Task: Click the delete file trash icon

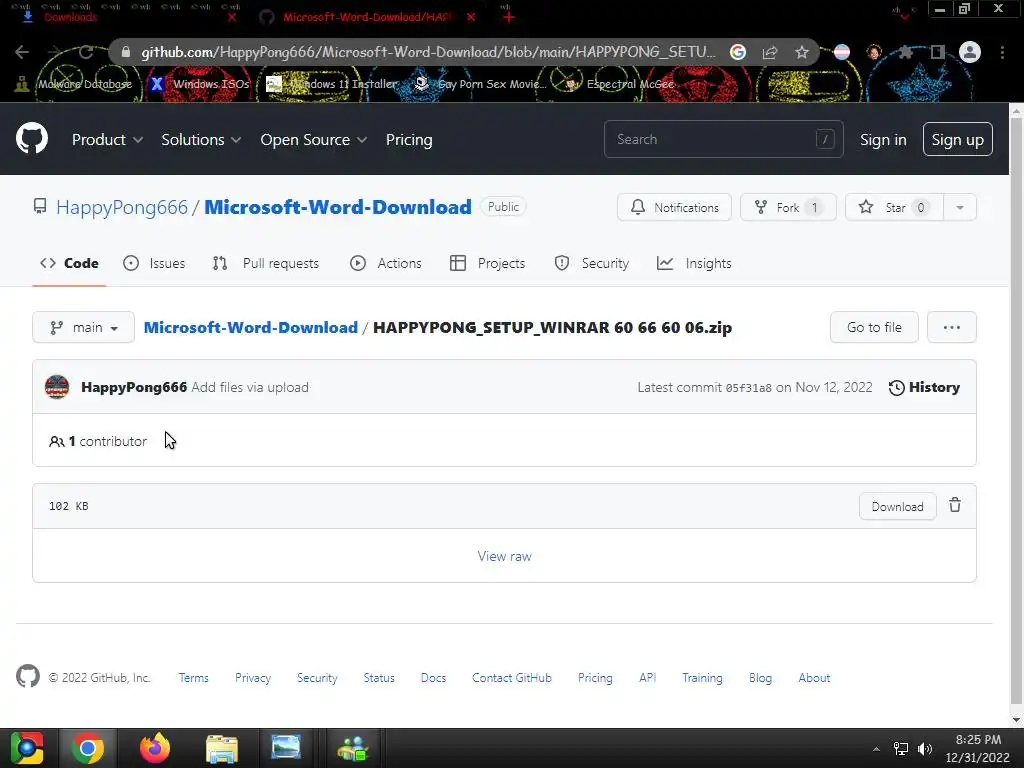Action: [x=955, y=505]
